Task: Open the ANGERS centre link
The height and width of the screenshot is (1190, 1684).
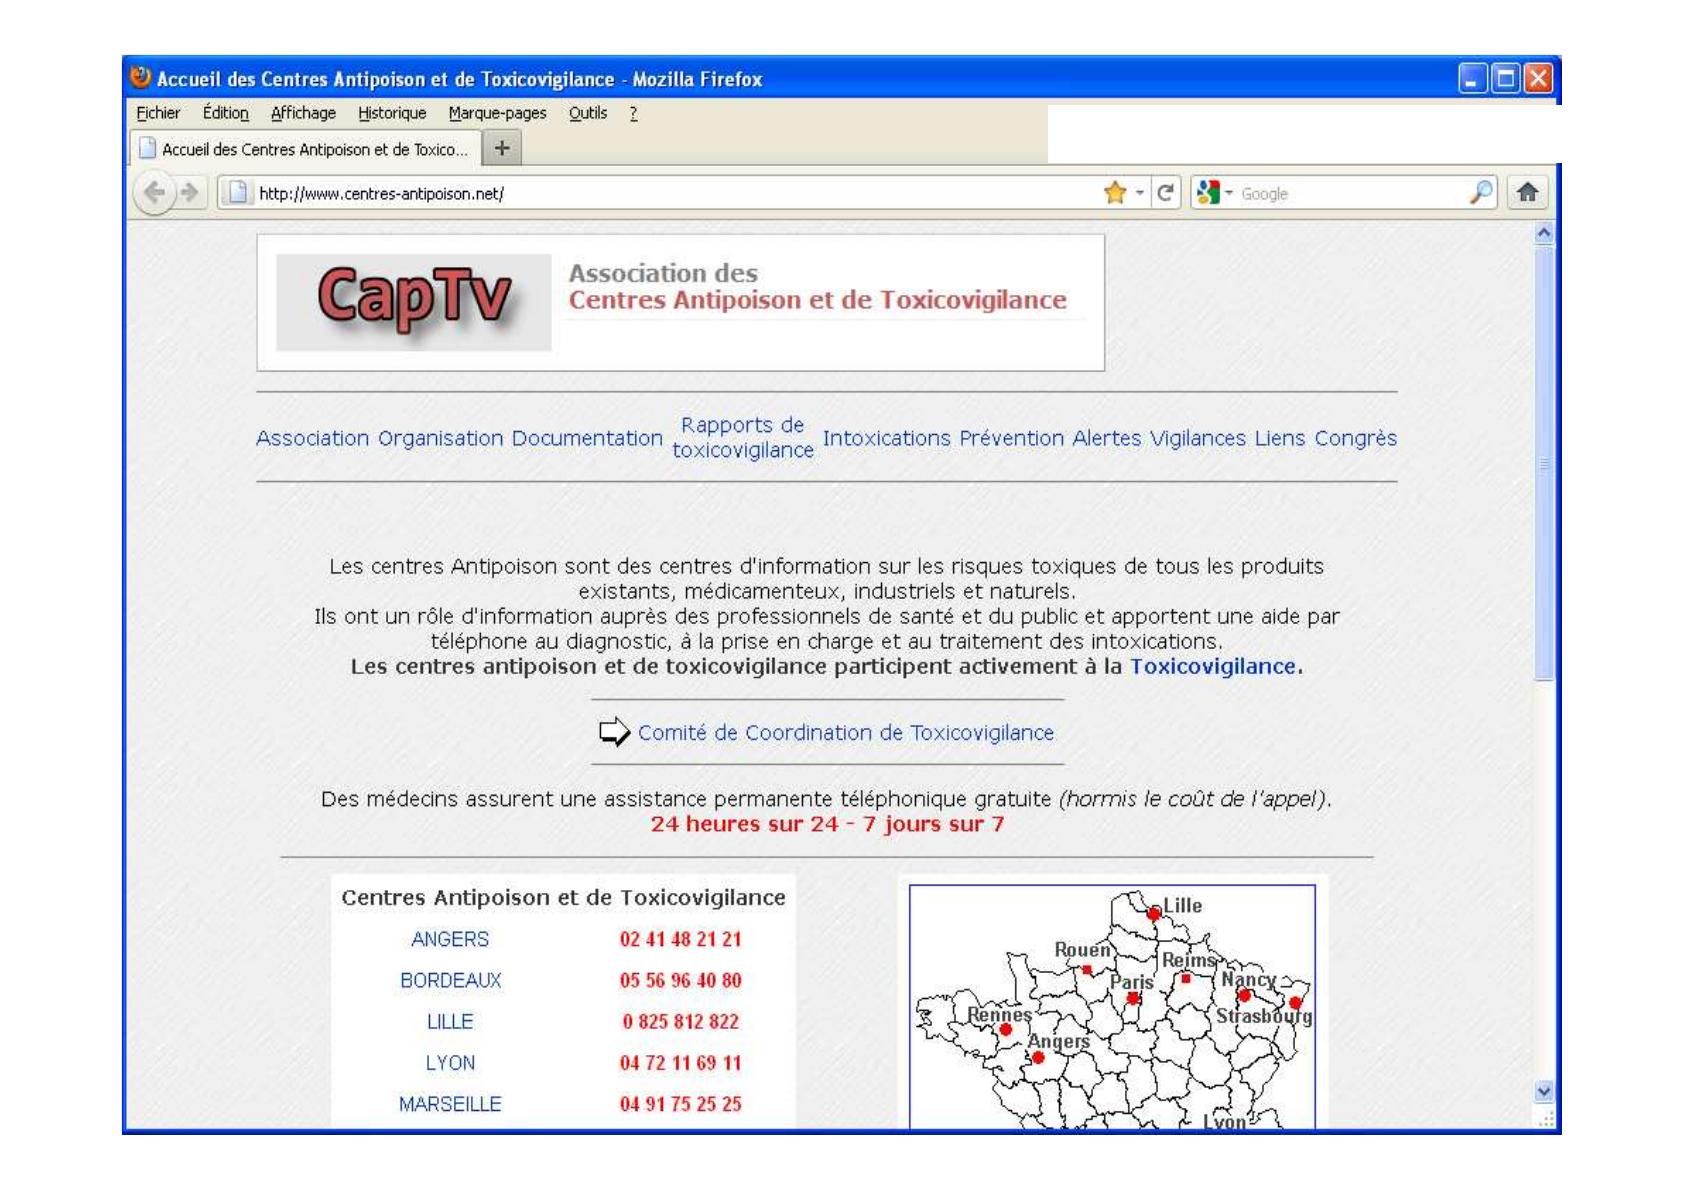Action: [x=450, y=939]
